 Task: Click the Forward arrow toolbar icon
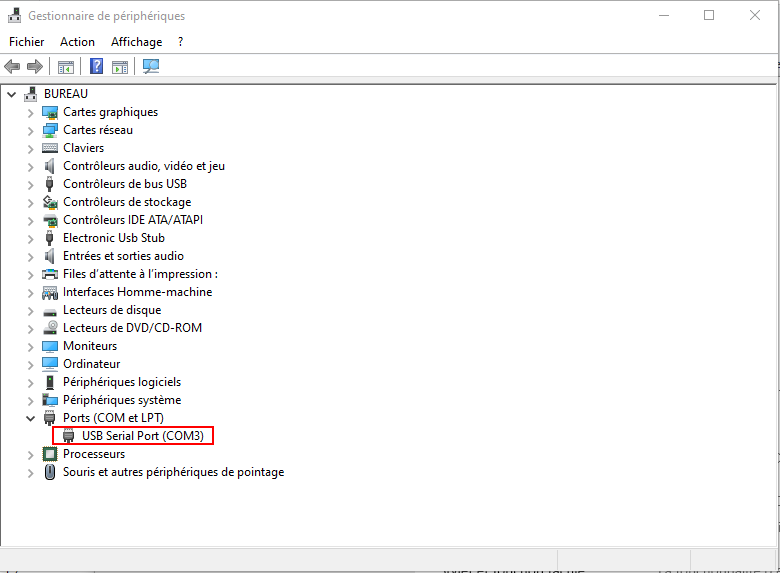(35, 66)
